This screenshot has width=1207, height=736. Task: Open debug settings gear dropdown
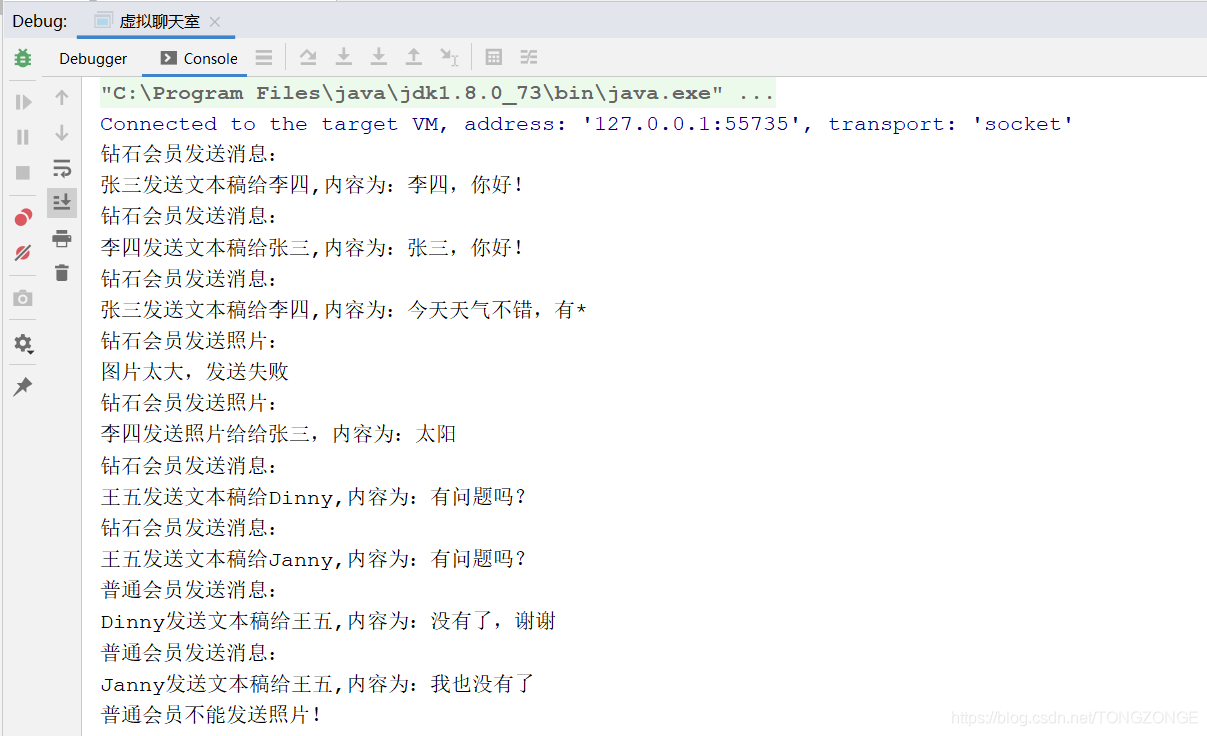(x=23, y=344)
